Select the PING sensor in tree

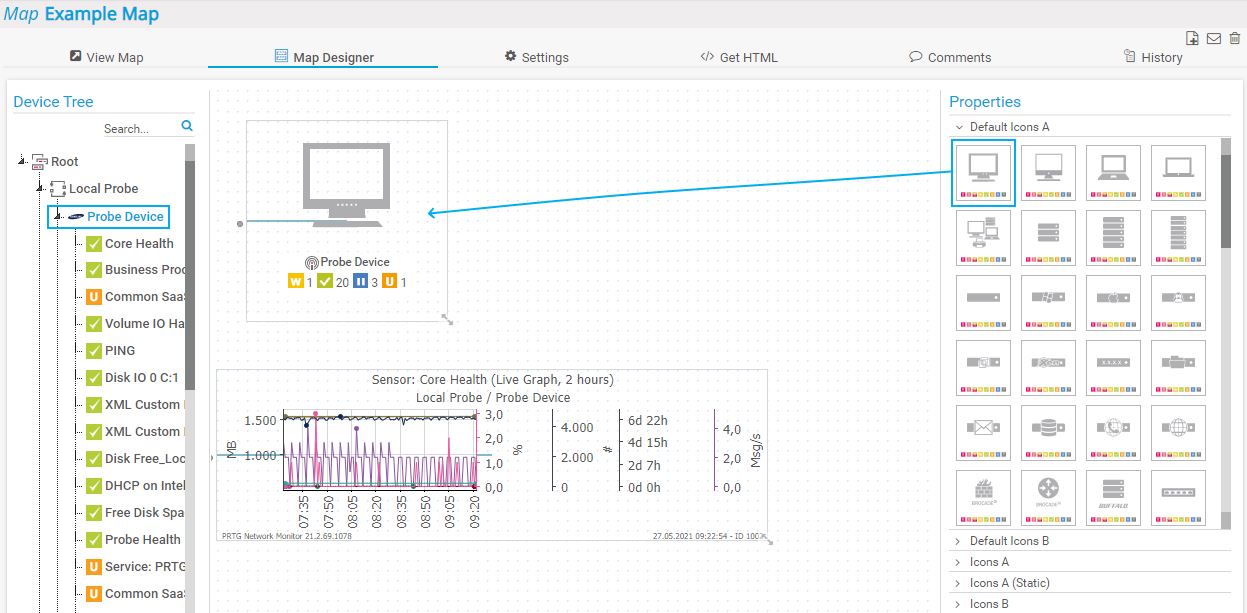click(119, 351)
